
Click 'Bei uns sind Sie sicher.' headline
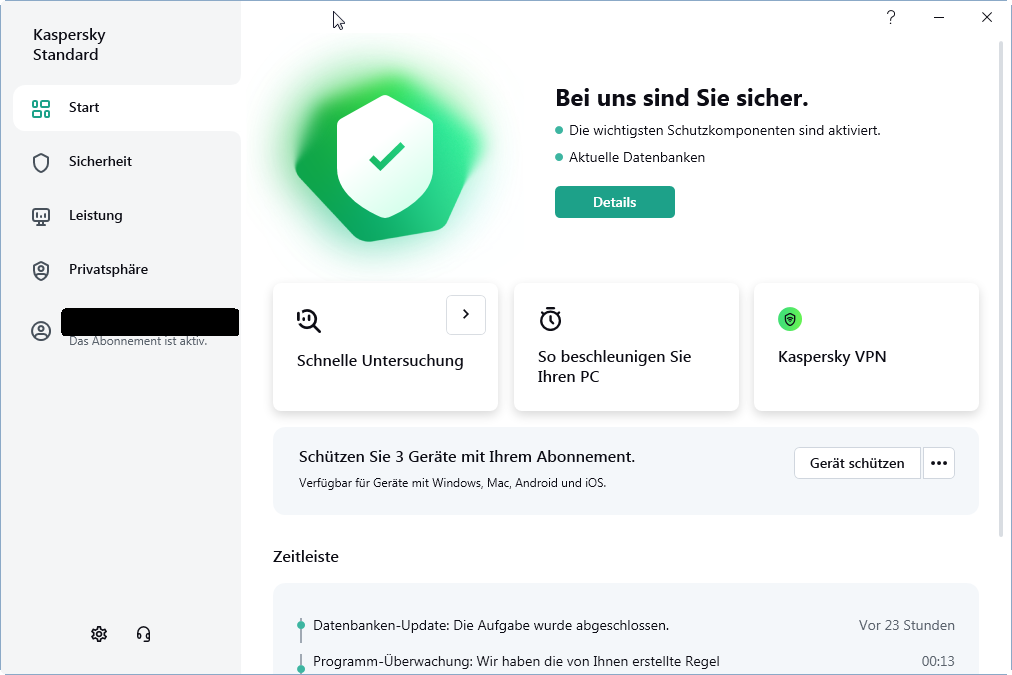coord(682,98)
